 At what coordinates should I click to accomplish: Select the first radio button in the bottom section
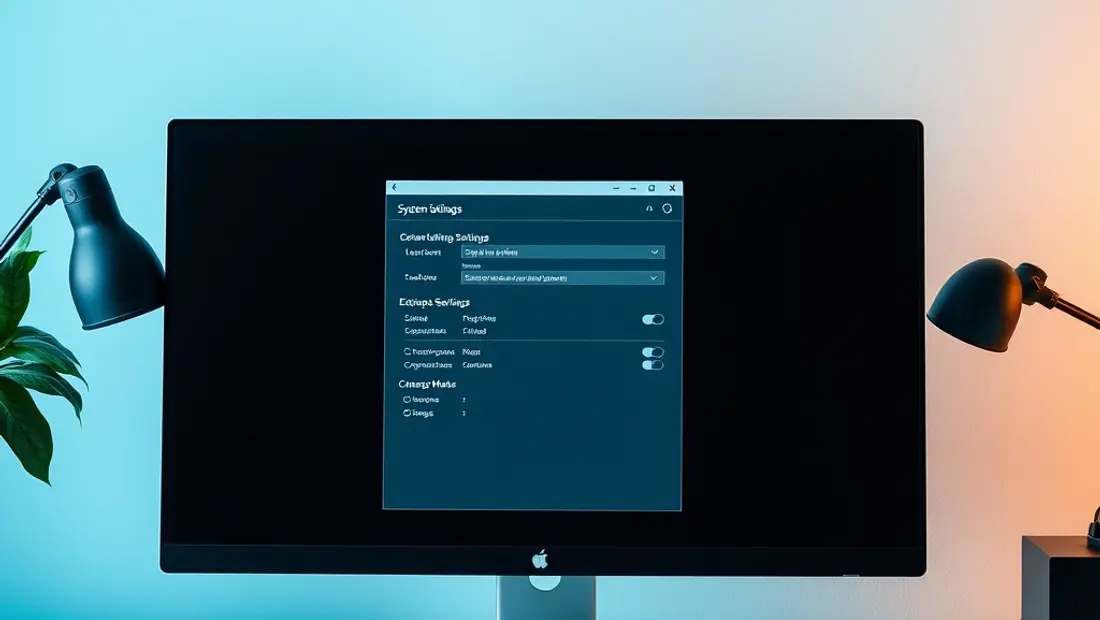(407, 399)
